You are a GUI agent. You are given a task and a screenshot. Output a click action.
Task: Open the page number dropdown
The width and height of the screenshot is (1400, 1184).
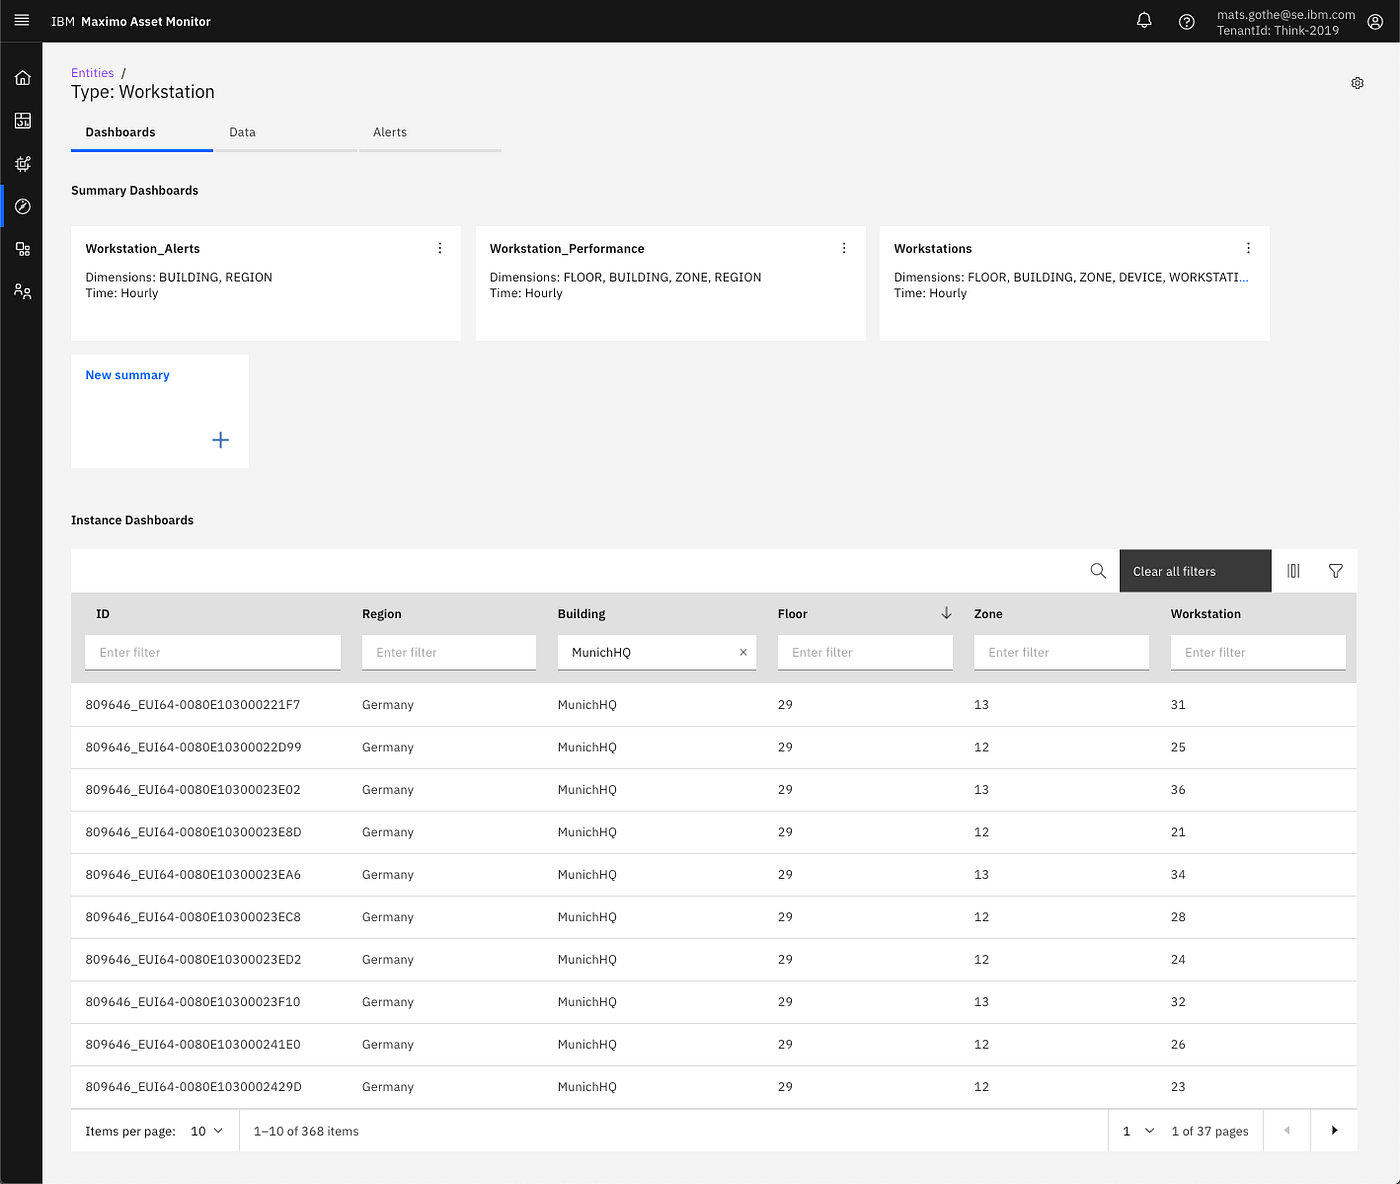click(1137, 1130)
